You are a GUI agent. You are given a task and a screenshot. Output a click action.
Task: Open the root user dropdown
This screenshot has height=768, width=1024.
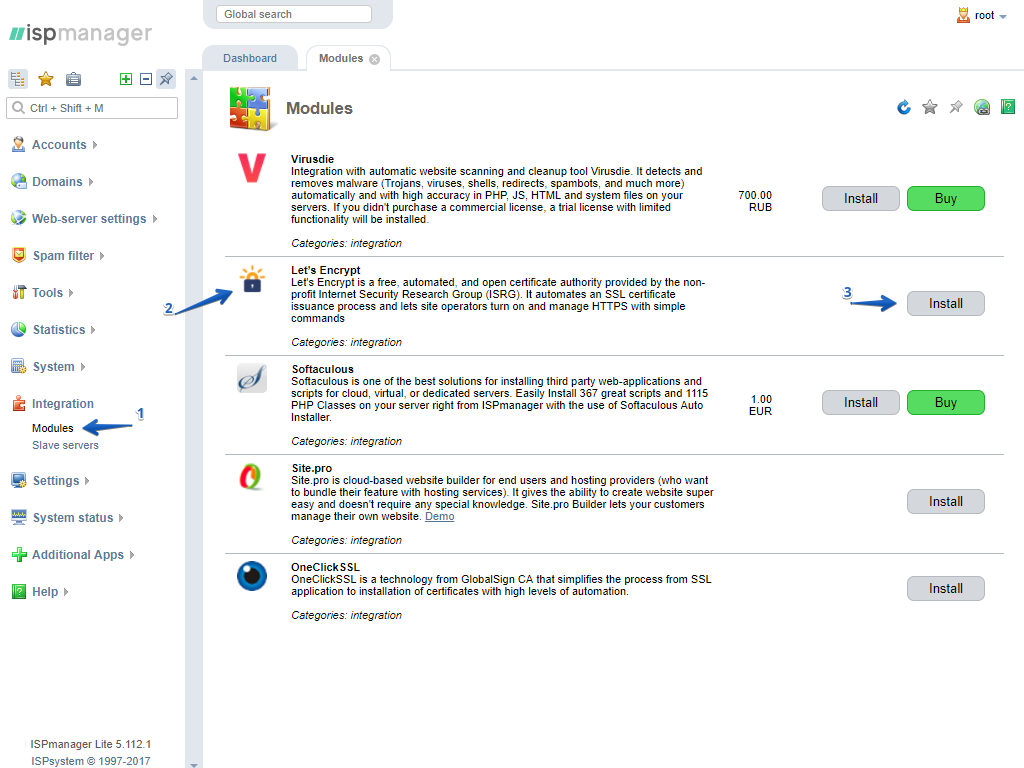1002,17
